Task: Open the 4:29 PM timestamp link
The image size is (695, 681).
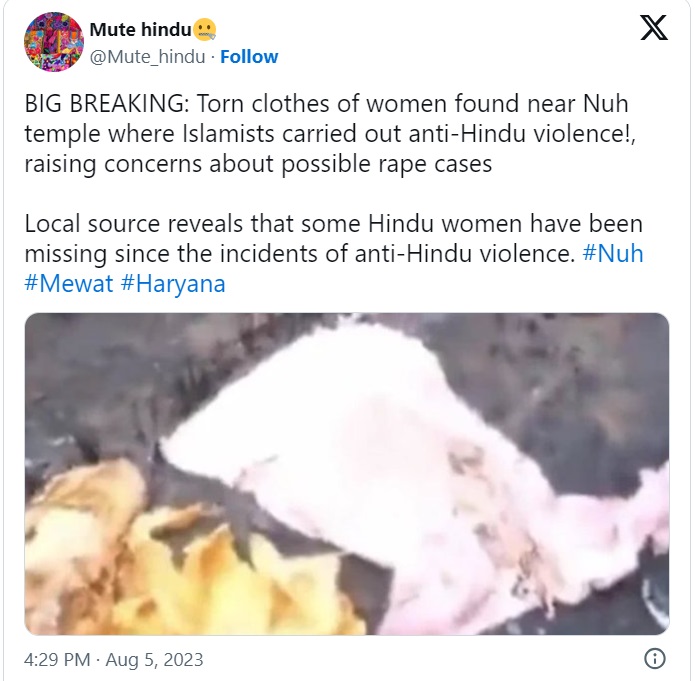Action: (57, 659)
